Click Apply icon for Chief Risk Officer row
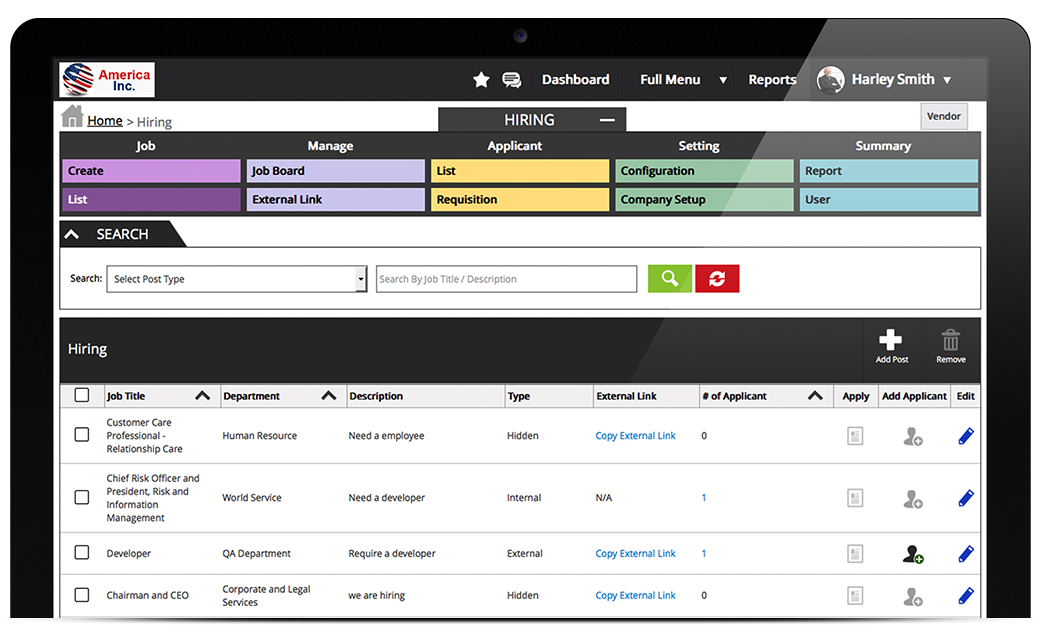 855,498
